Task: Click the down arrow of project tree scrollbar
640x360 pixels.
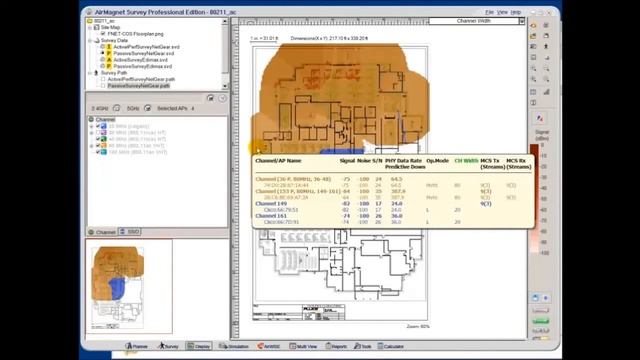Action: click(x=225, y=86)
